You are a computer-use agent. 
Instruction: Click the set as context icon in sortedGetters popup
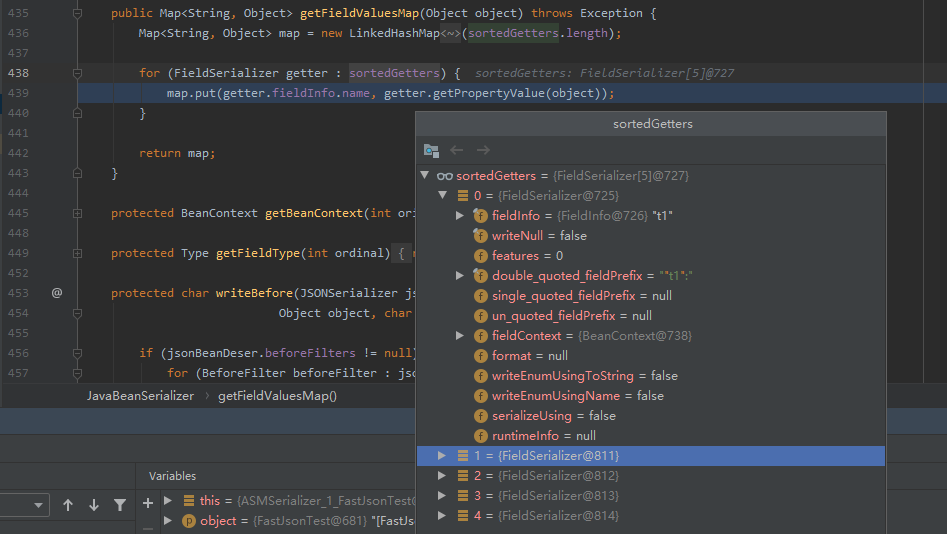point(431,150)
